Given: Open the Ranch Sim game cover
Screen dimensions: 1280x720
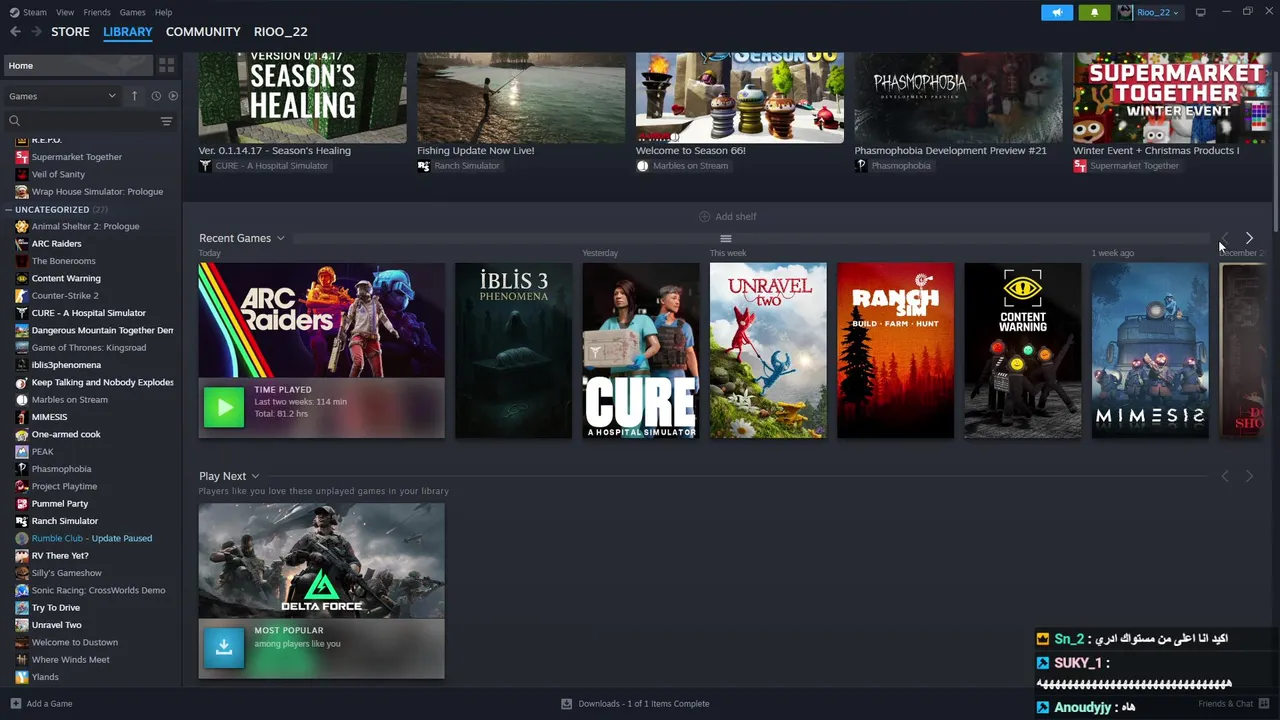Looking at the screenshot, I should coord(895,350).
